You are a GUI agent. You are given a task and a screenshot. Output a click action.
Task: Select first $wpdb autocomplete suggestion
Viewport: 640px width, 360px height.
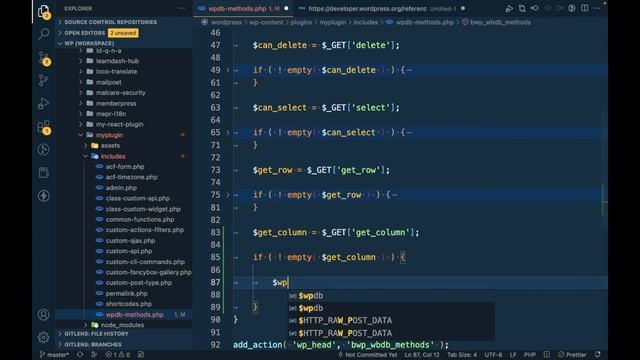[391, 296]
